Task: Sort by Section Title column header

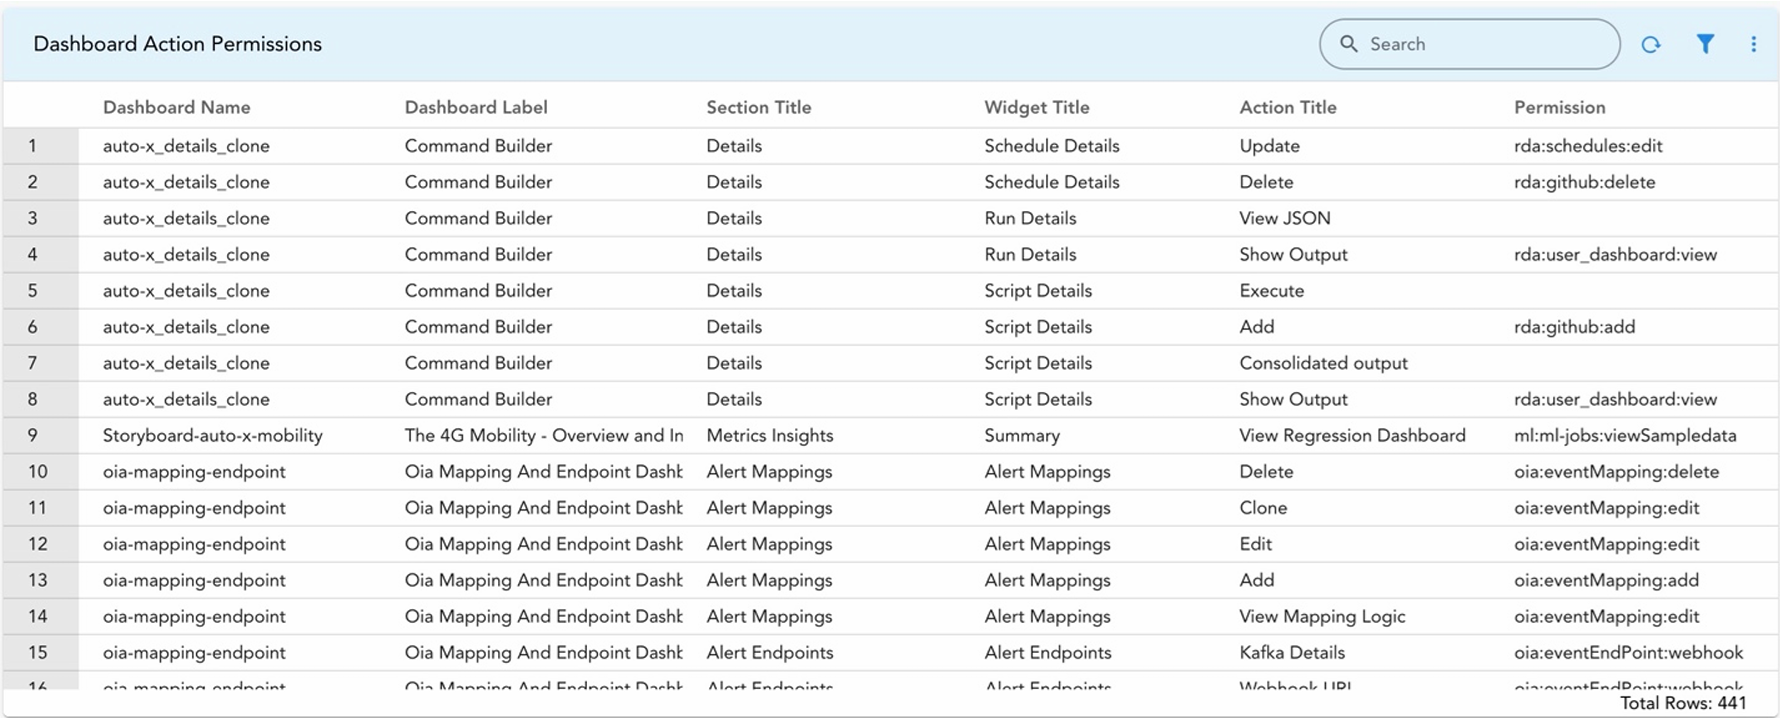Action: pos(759,107)
